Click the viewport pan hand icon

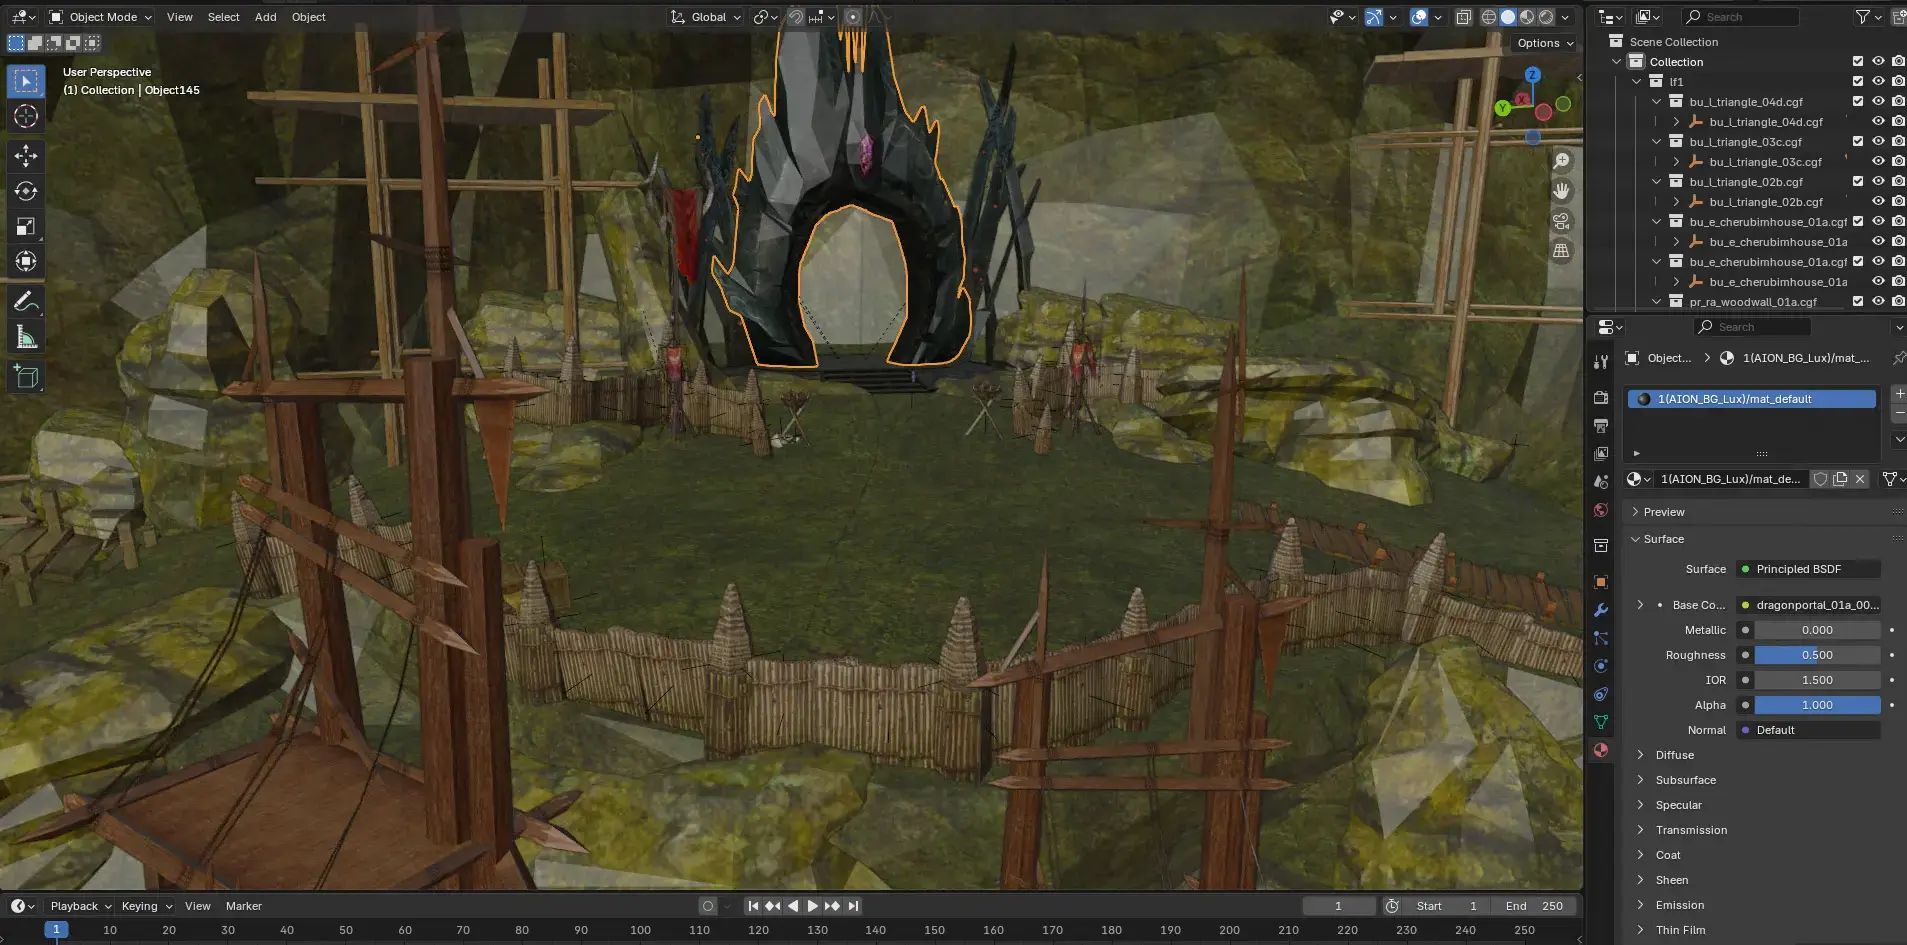tap(1562, 191)
